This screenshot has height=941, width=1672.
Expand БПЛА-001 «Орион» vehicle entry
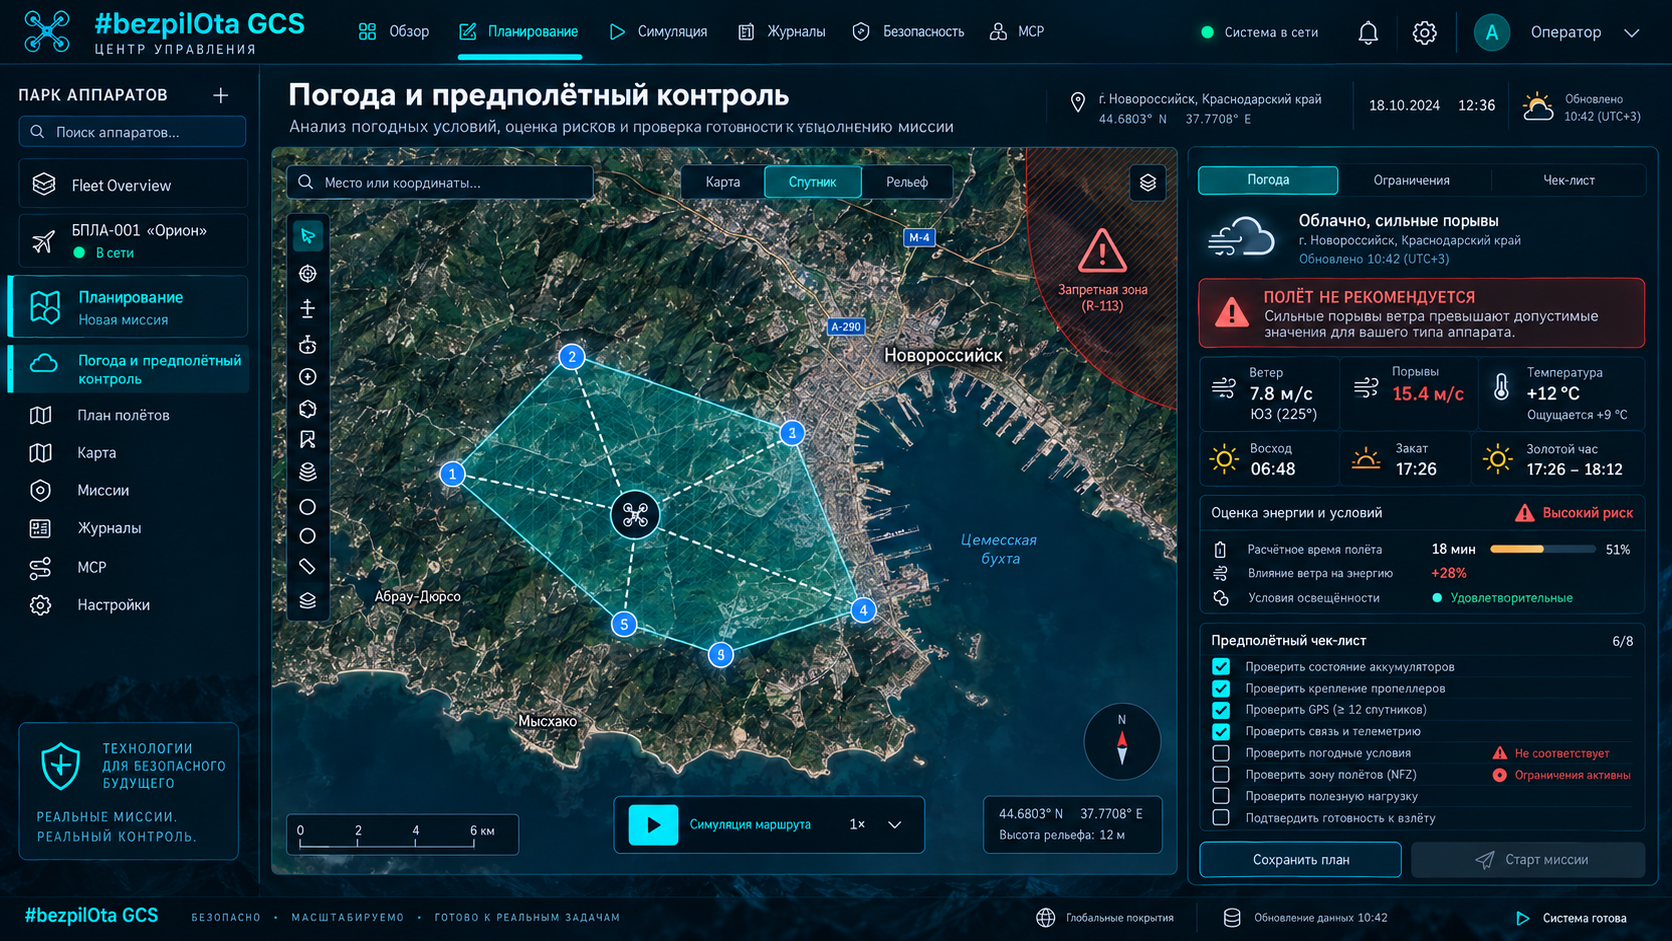pos(133,241)
